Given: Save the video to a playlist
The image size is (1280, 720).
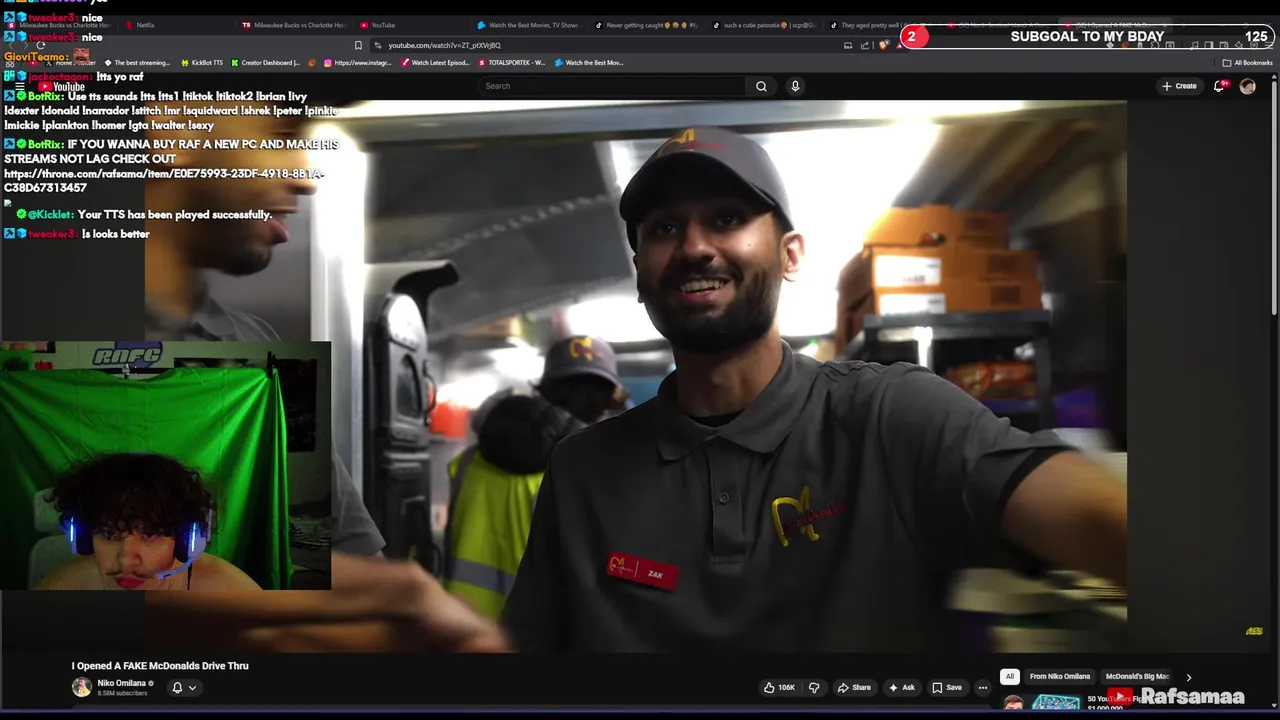Looking at the screenshot, I should click(947, 687).
